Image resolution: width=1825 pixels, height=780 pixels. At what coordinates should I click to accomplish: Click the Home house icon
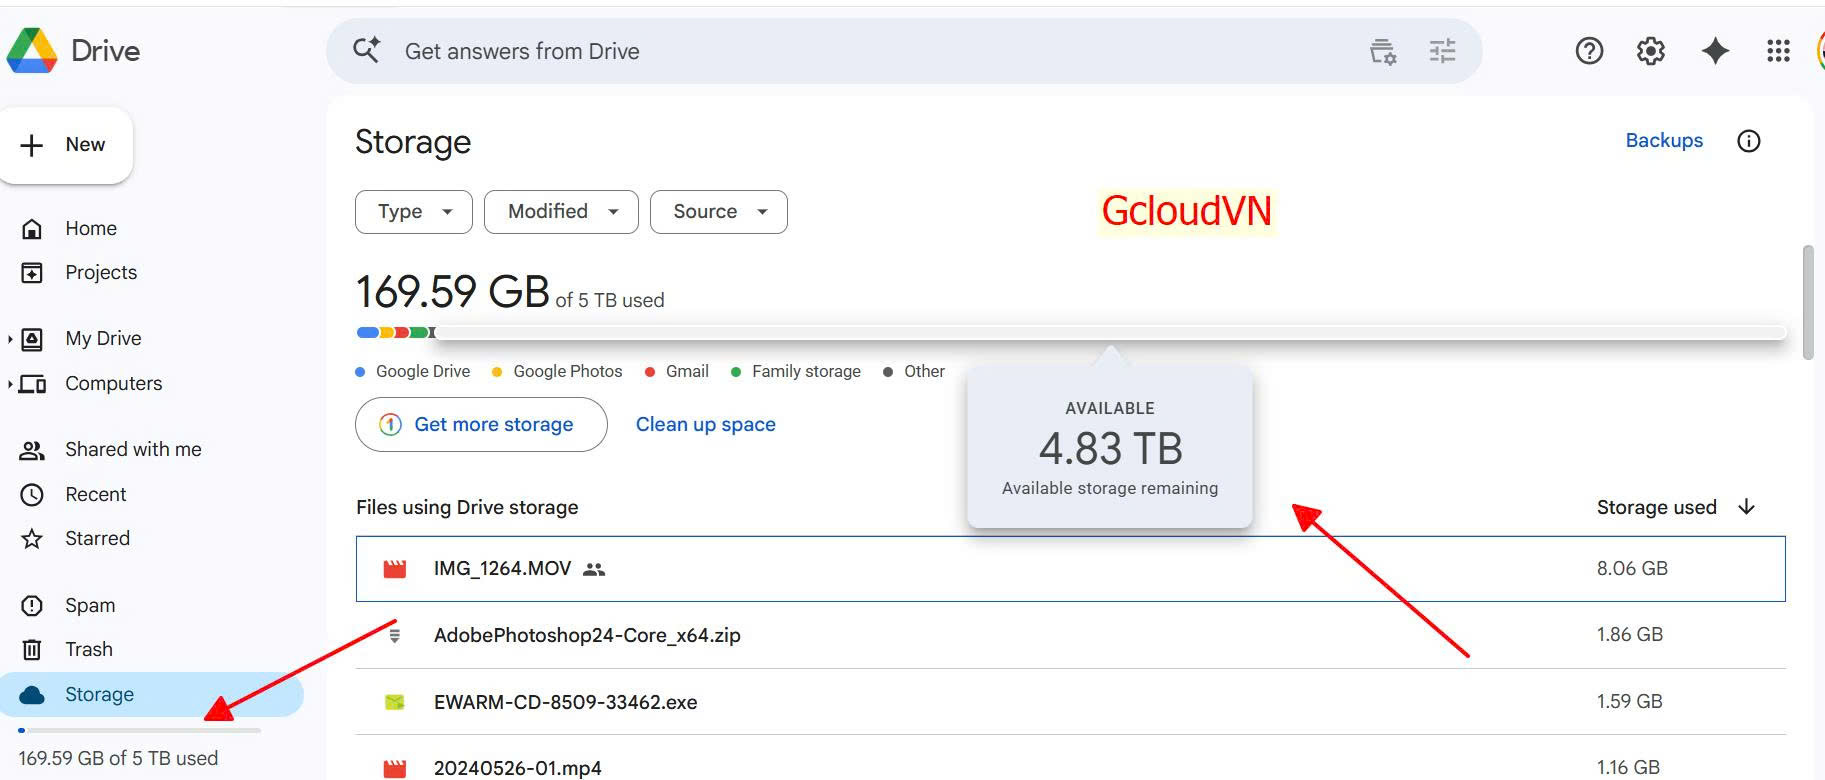click(32, 229)
